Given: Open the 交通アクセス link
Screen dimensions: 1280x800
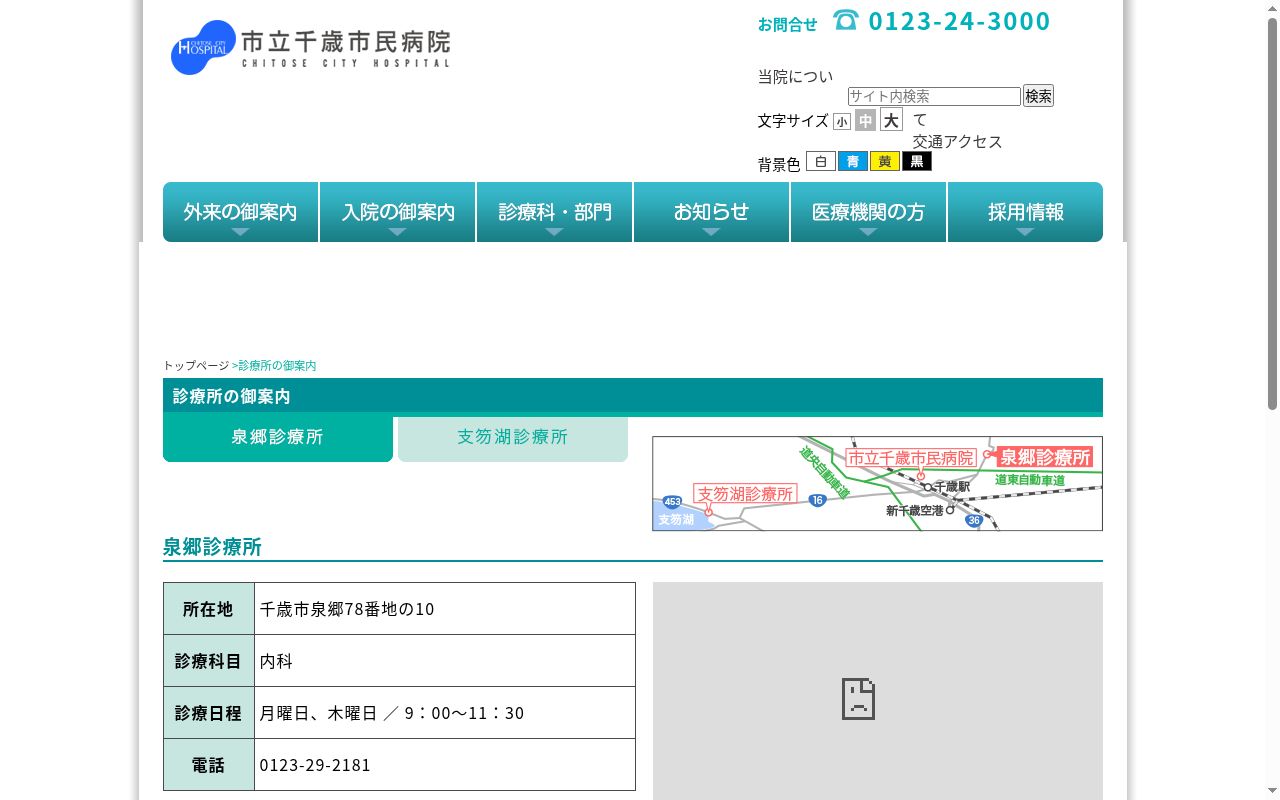Looking at the screenshot, I should point(957,142).
